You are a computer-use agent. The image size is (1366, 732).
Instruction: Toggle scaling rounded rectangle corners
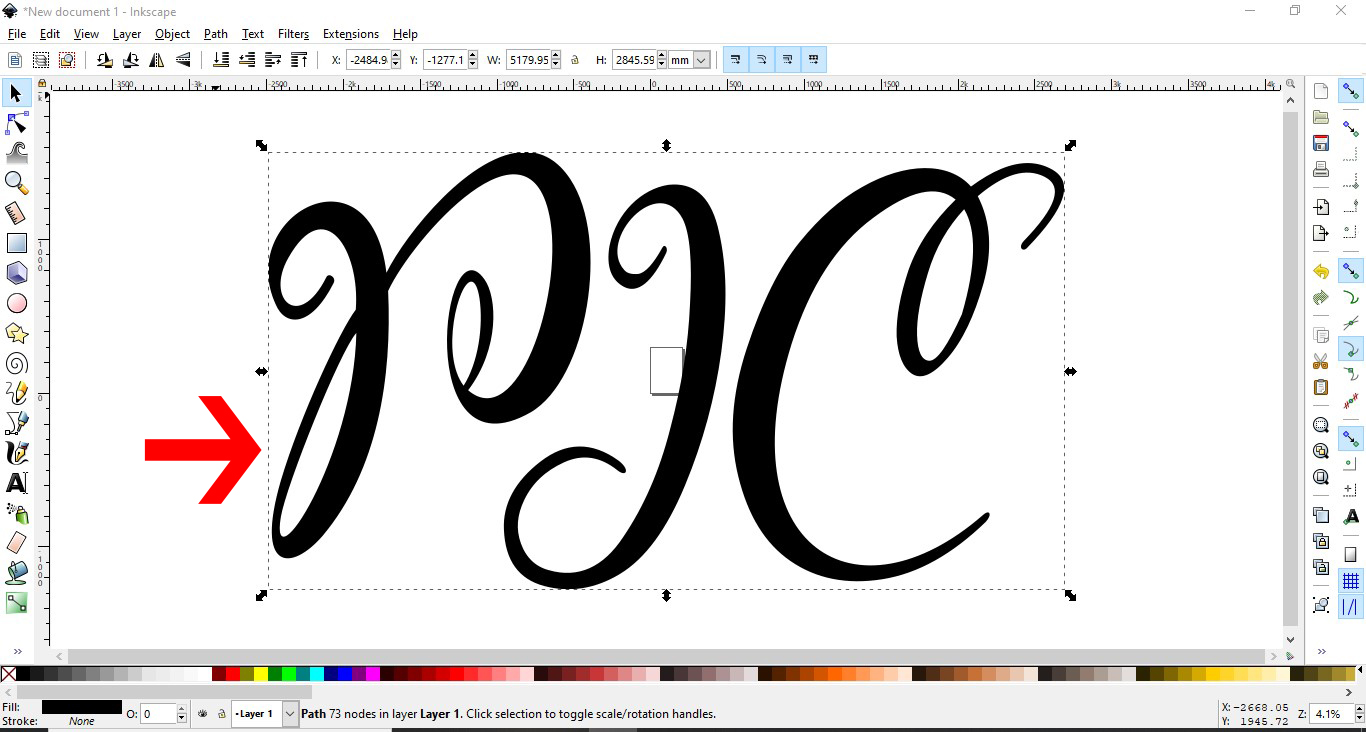[761, 60]
